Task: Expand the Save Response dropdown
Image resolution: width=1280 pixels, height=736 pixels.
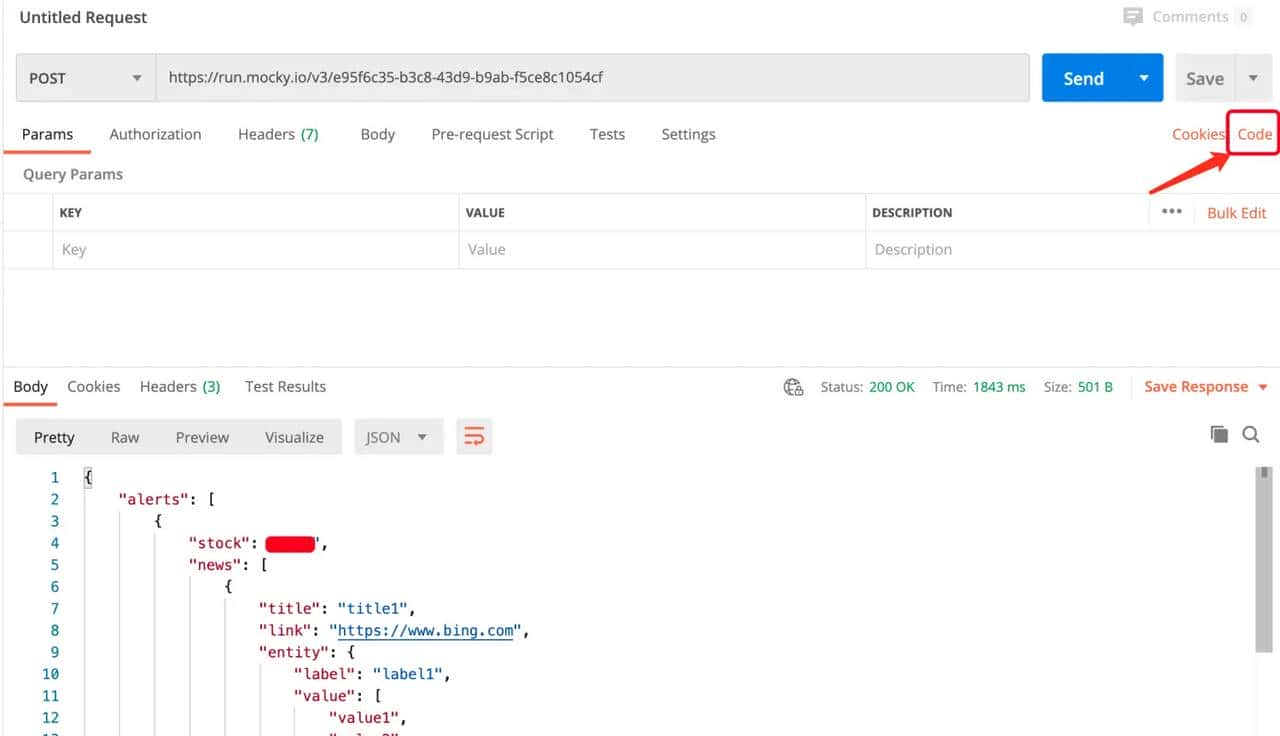Action: (x=1263, y=387)
